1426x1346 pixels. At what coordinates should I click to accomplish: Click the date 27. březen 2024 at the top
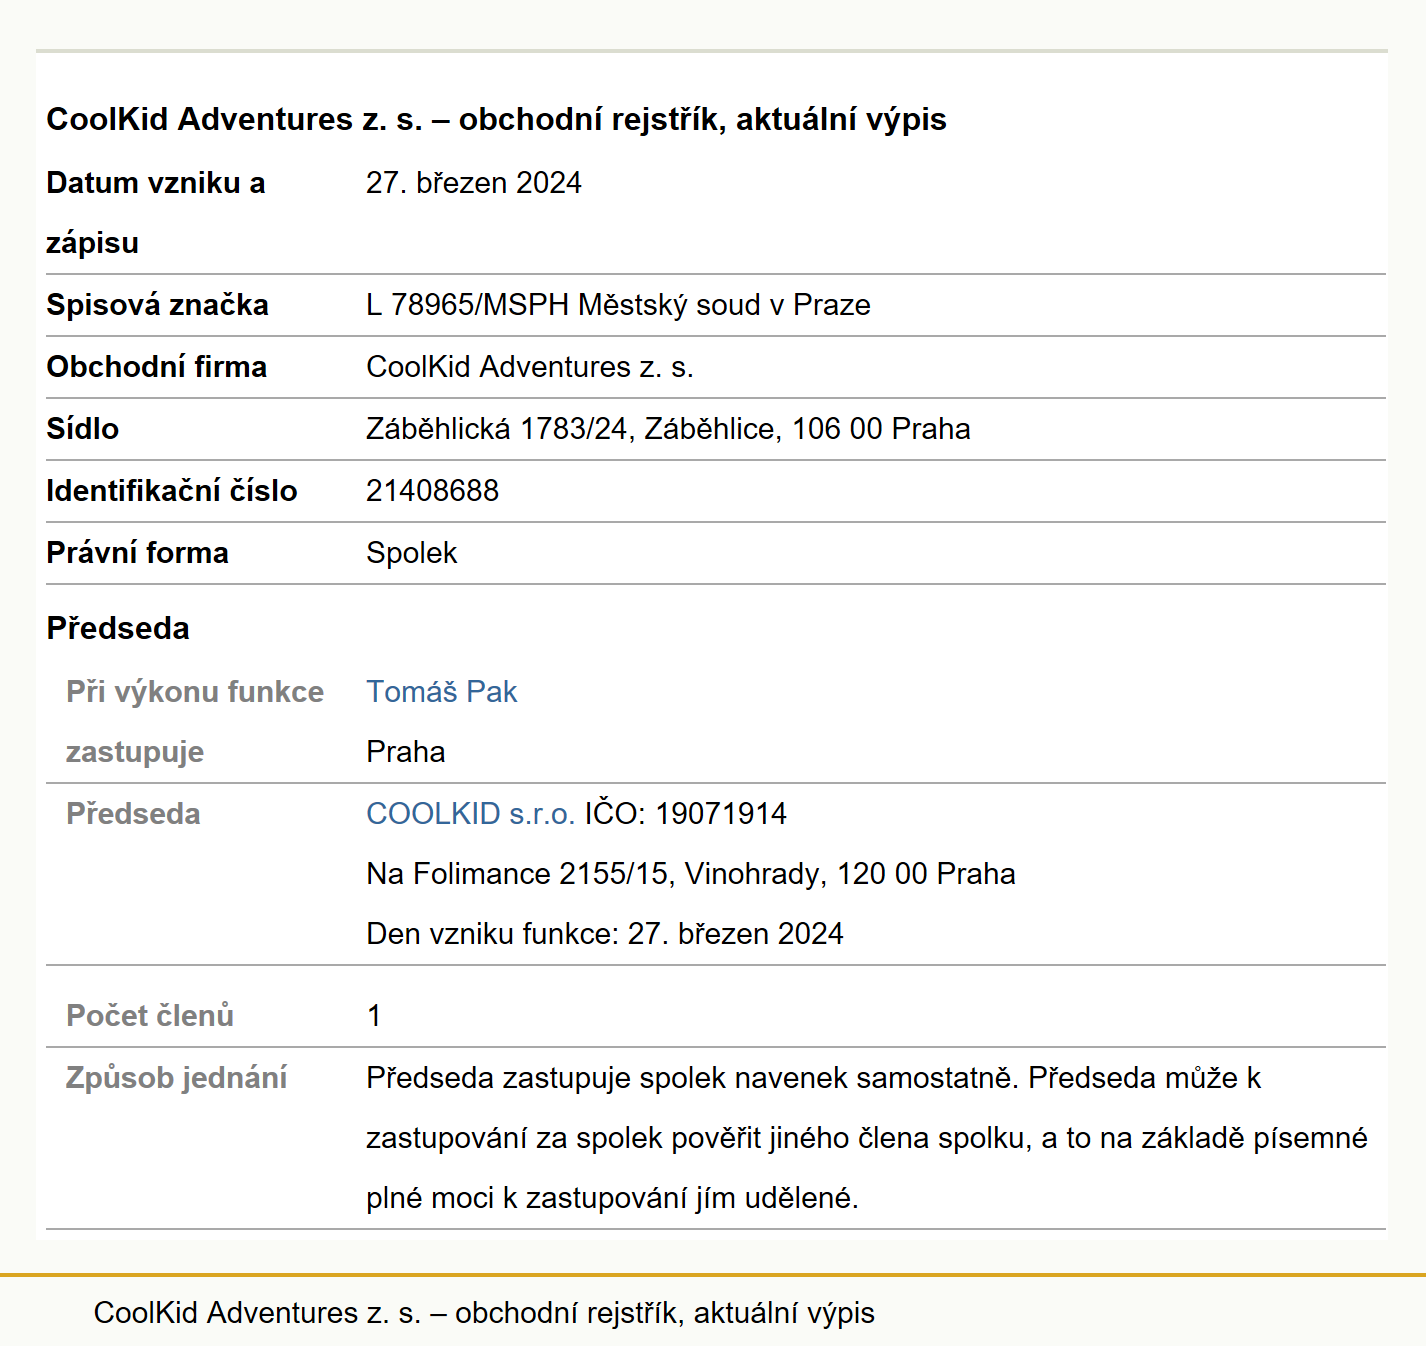click(473, 183)
